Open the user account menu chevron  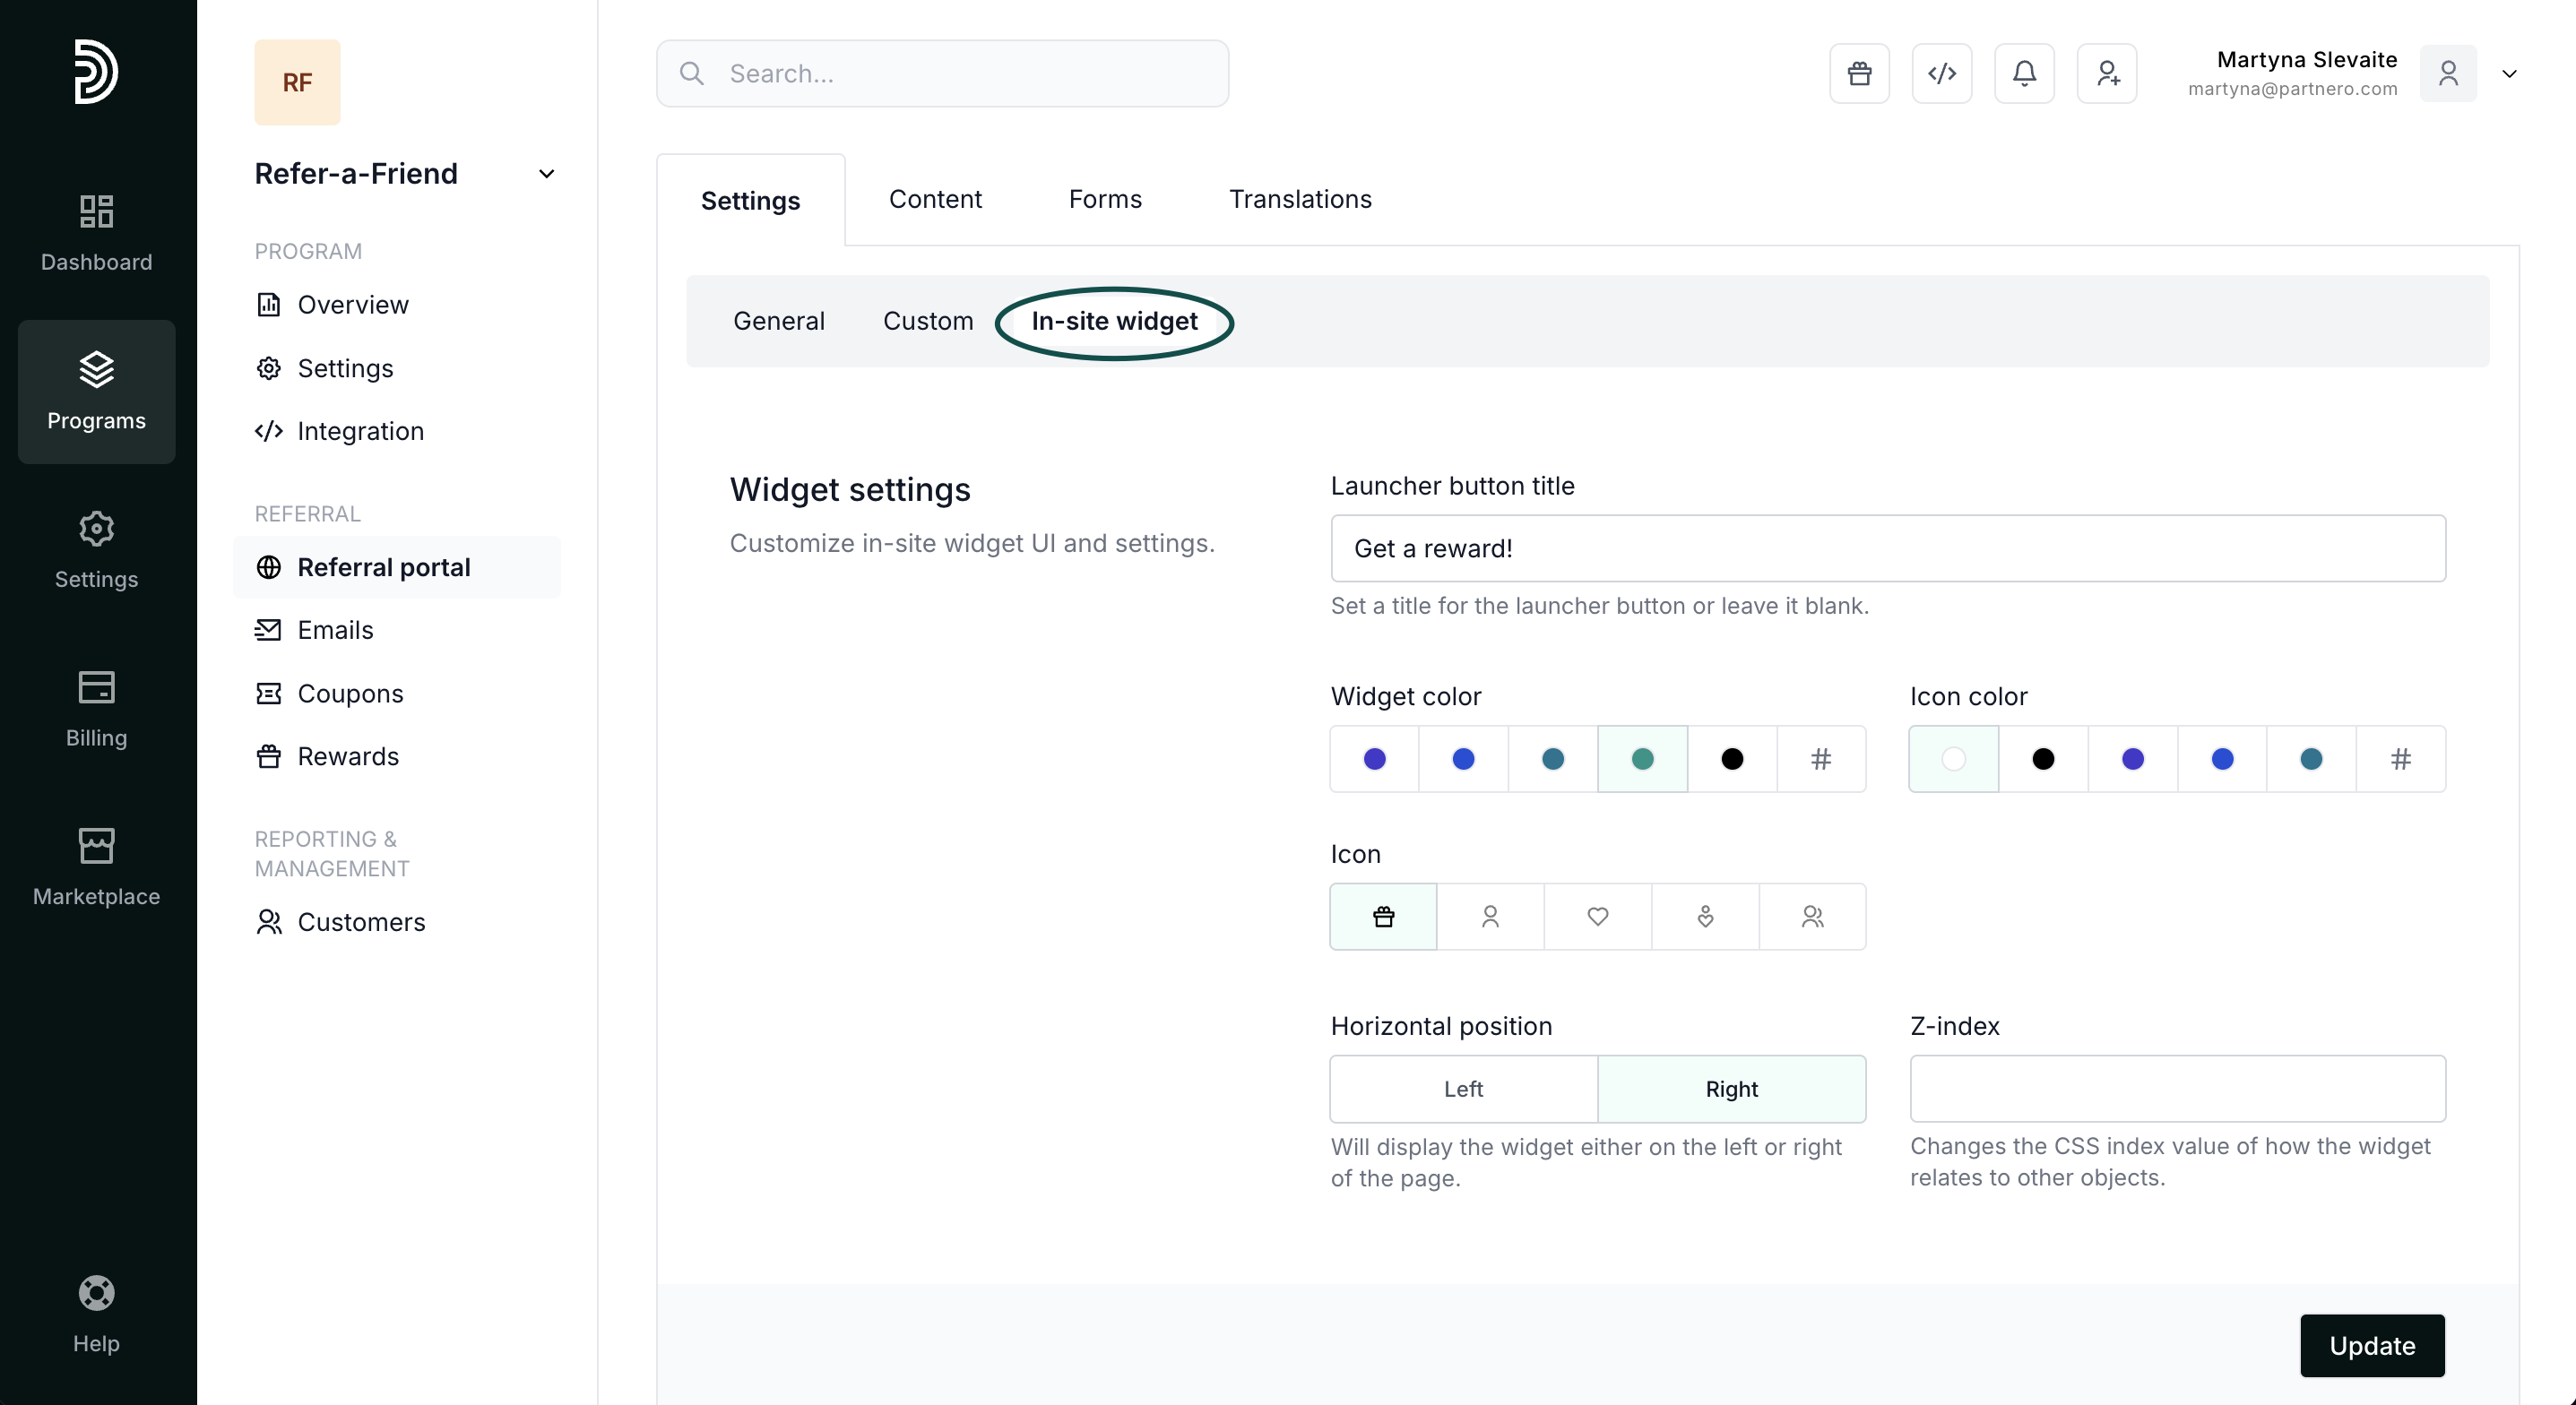pyautogui.click(x=2509, y=73)
